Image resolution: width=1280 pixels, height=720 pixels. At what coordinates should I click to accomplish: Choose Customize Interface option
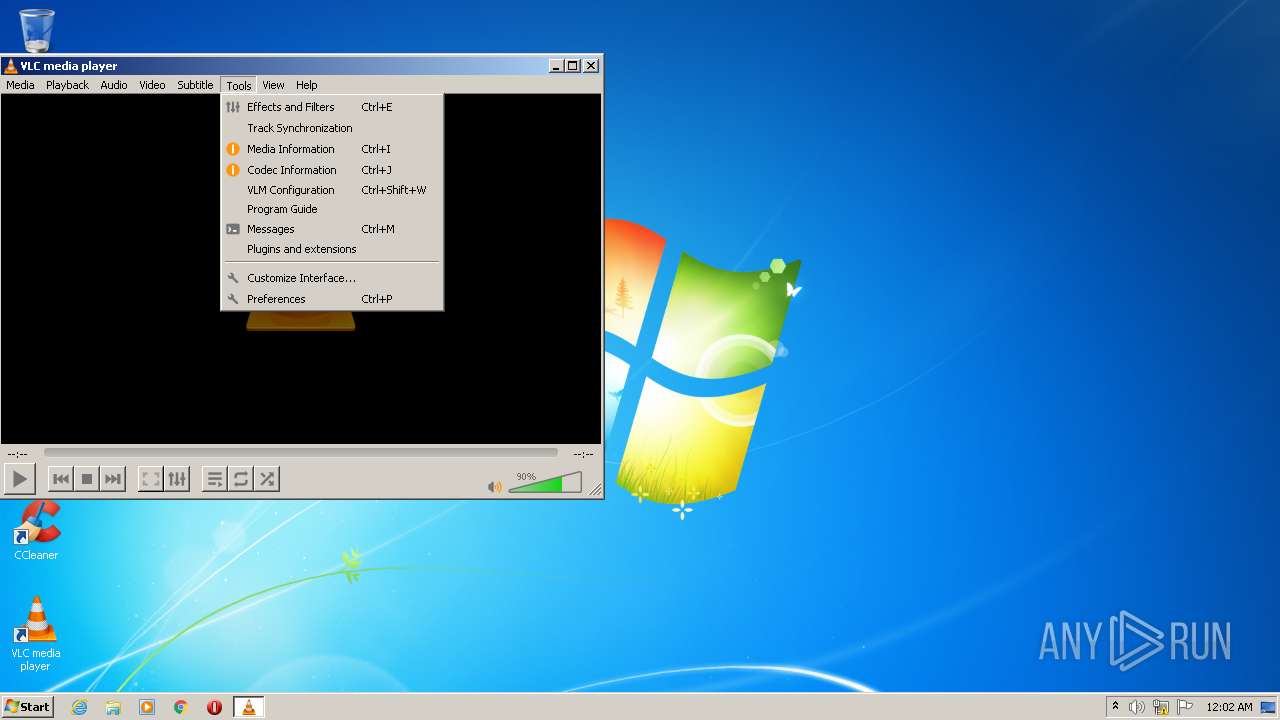point(332,278)
